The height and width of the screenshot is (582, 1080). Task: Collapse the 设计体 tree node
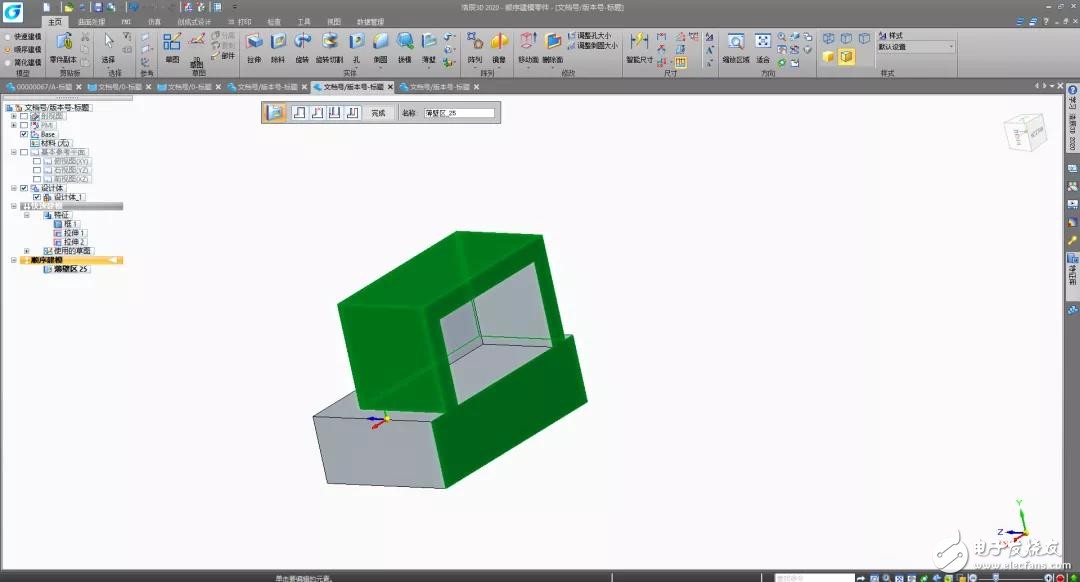point(14,188)
